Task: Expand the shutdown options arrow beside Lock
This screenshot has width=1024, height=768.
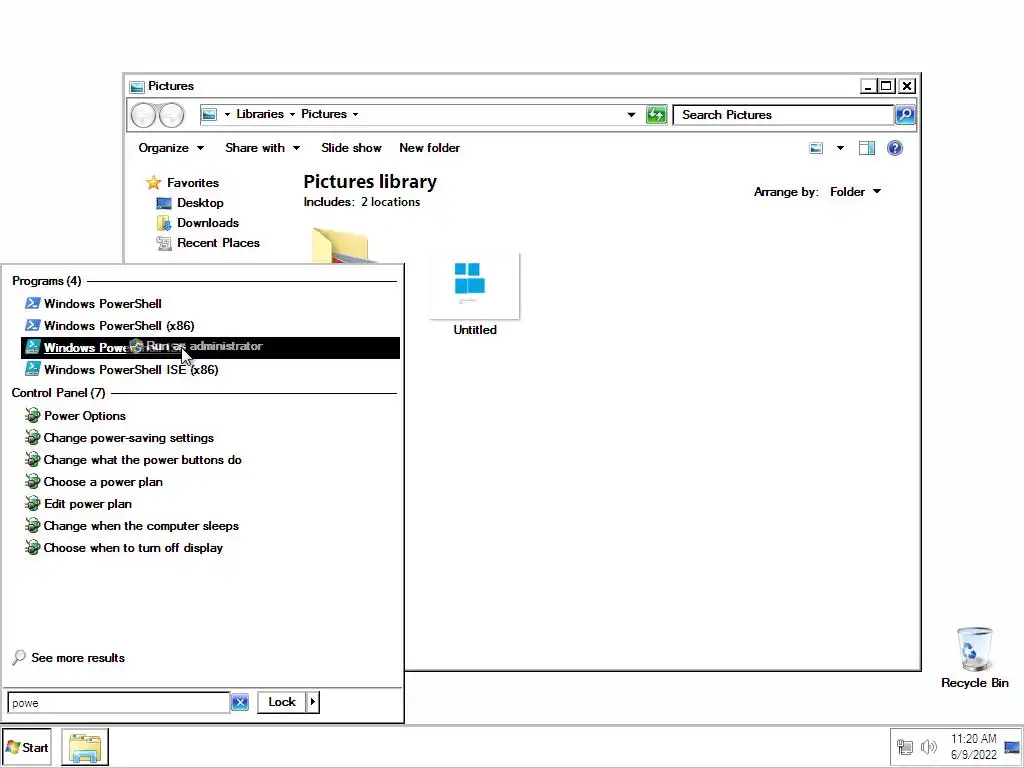Action: 313,702
